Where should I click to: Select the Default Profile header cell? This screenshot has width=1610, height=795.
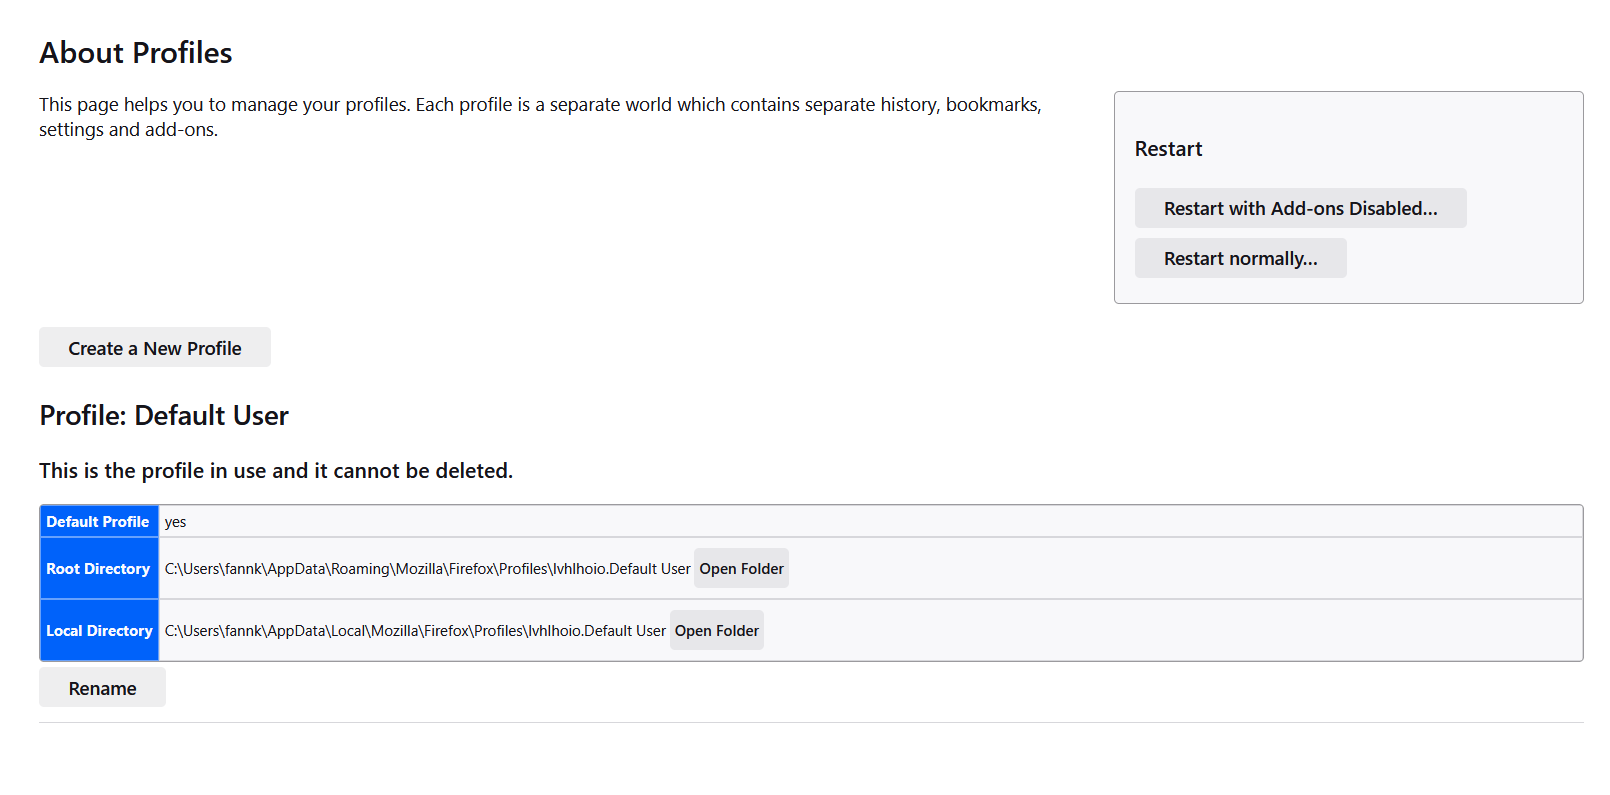tap(99, 521)
